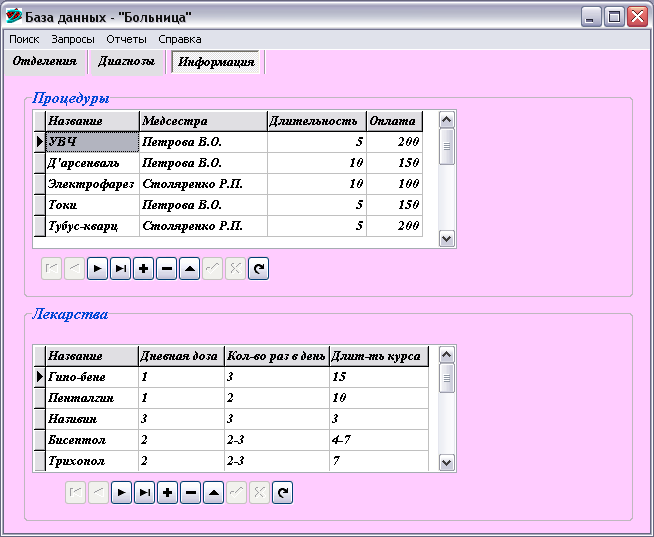Jump to last record in Процедуры navigator

tap(121, 268)
